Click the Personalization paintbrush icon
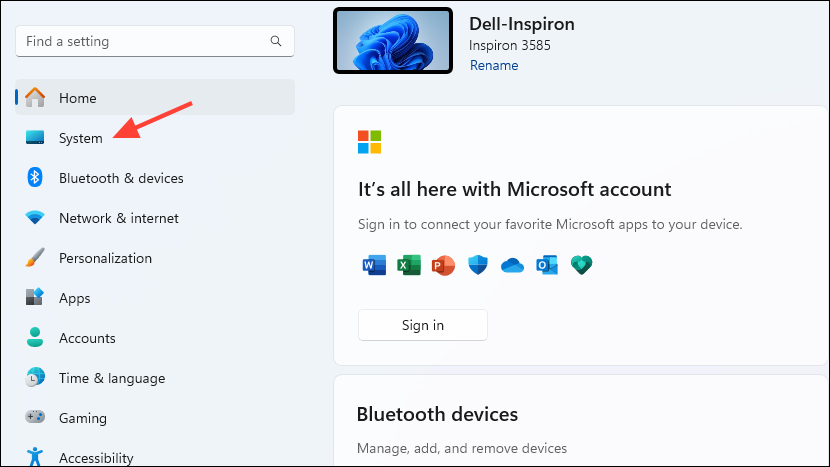Viewport: 830px width, 467px height. click(35, 258)
